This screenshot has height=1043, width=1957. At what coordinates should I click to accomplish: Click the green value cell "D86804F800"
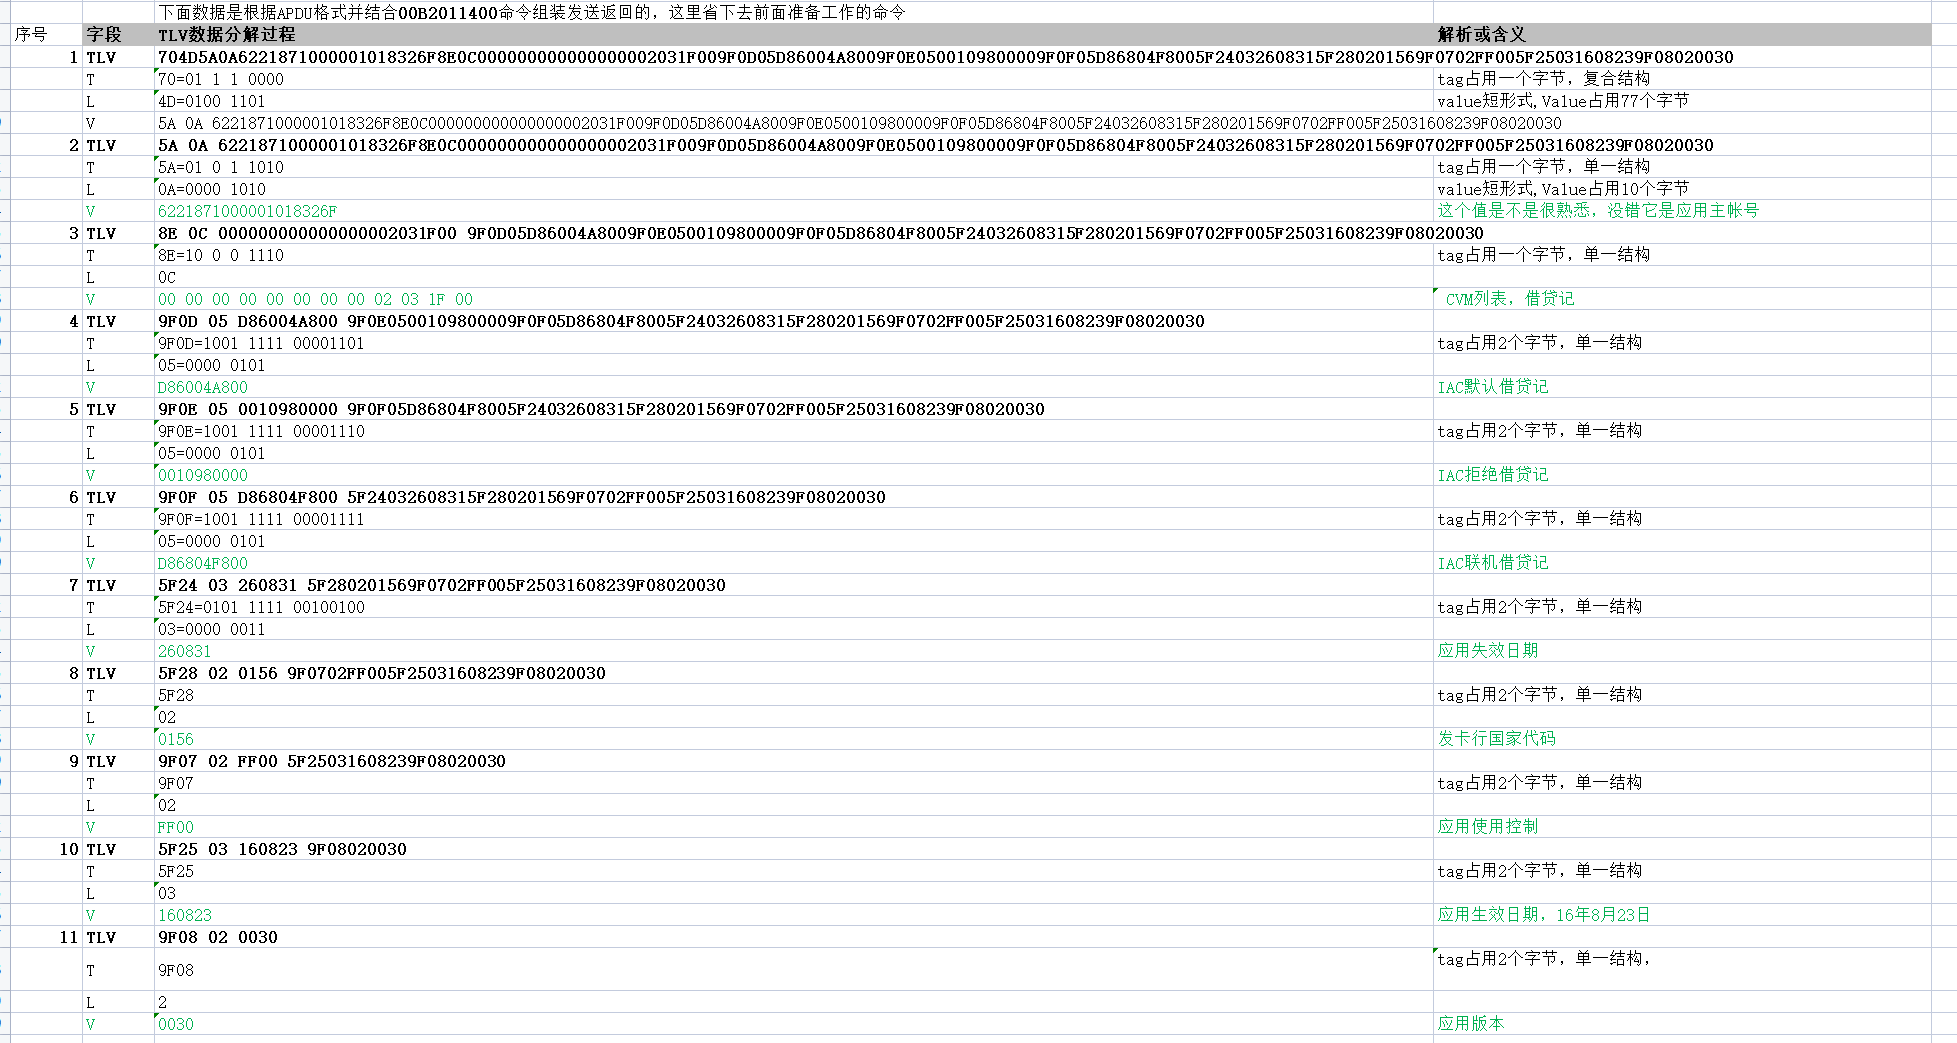203,564
